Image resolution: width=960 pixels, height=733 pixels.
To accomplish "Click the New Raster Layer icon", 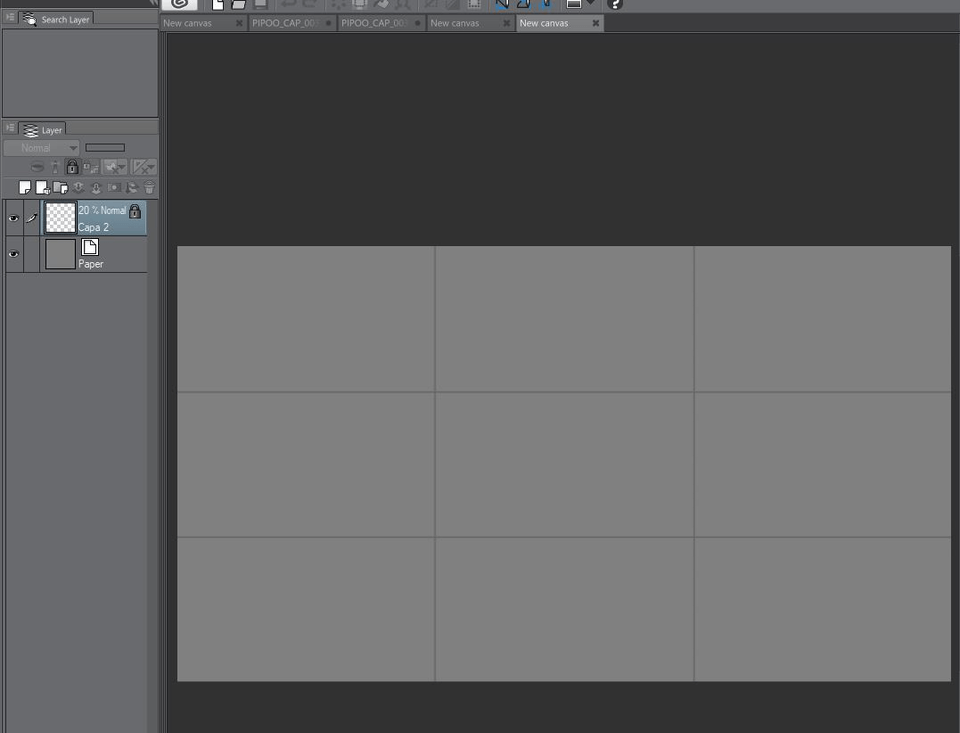I will [x=24, y=187].
